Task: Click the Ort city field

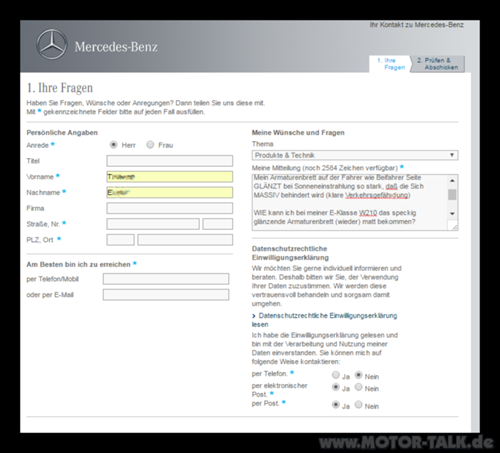Action: (x=185, y=240)
